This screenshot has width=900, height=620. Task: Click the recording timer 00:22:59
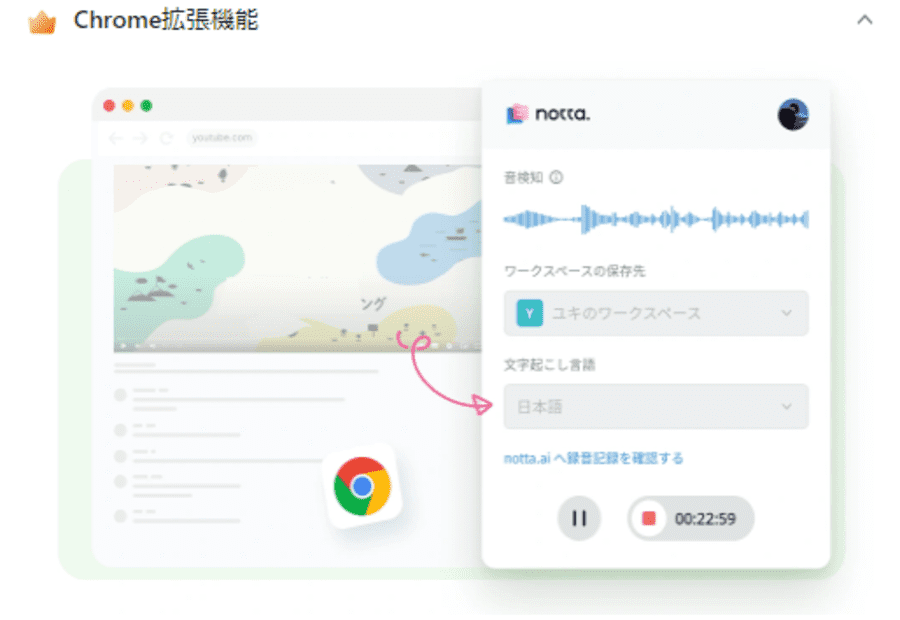pos(706,518)
